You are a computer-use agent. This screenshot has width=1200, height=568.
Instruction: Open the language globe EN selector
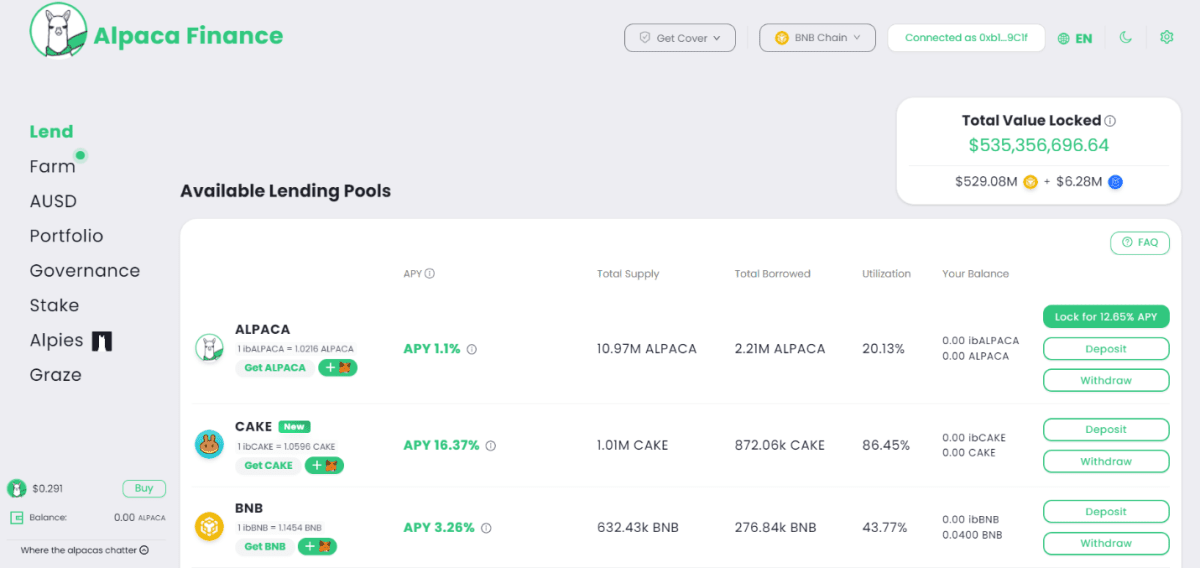click(x=1075, y=38)
